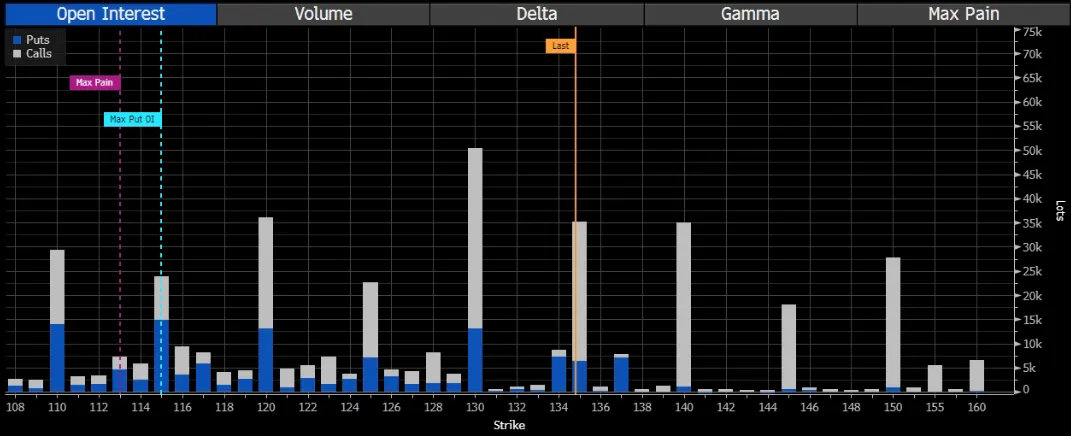The height and width of the screenshot is (436, 1071).
Task: Click the bar at strike 140
Action: [684, 308]
